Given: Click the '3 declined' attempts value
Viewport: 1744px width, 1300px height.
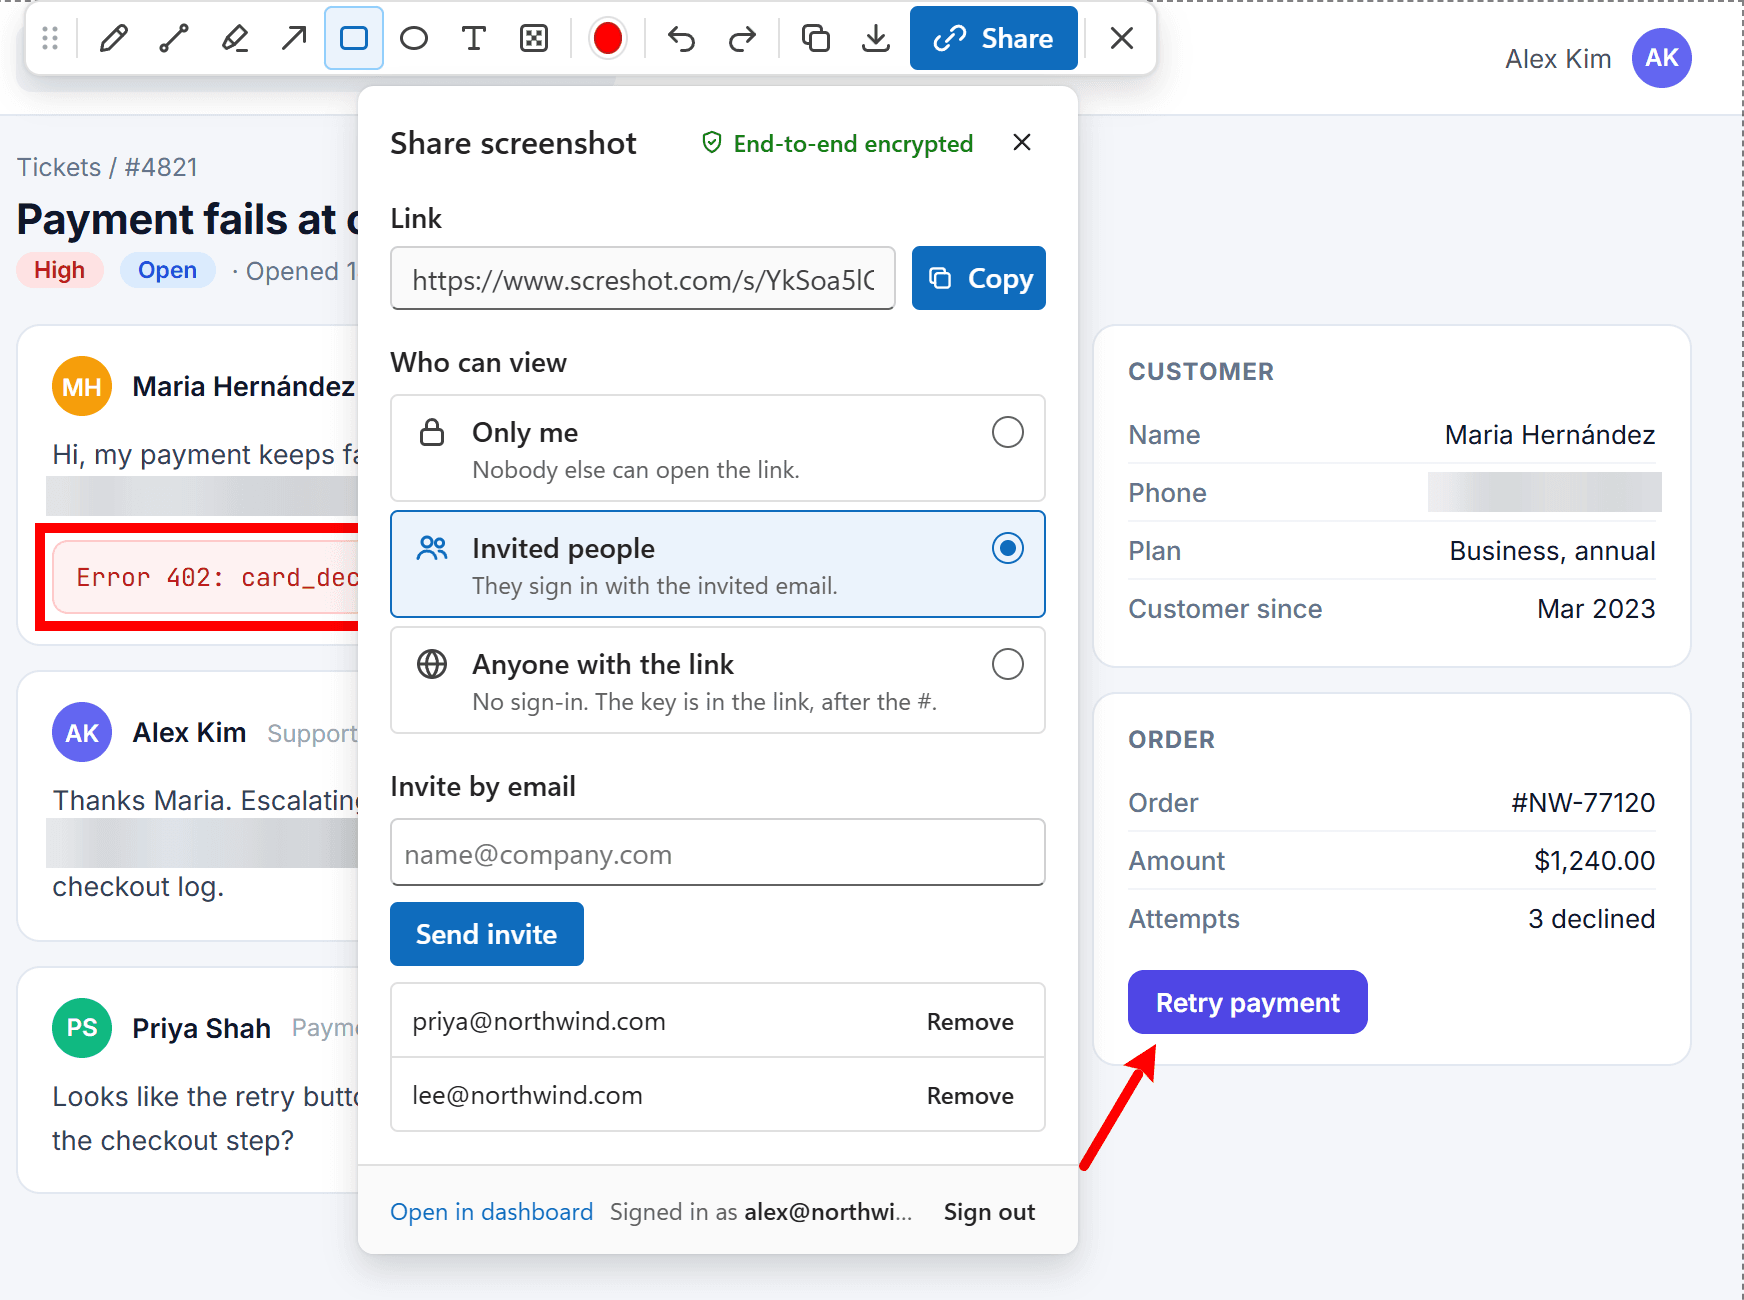Looking at the screenshot, I should click(x=1592, y=919).
